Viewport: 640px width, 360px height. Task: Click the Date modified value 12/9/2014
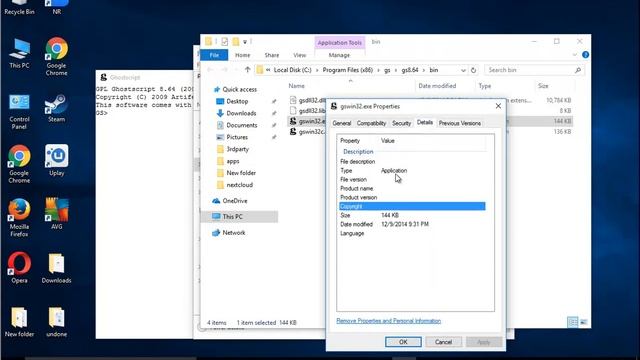[x=404, y=224]
